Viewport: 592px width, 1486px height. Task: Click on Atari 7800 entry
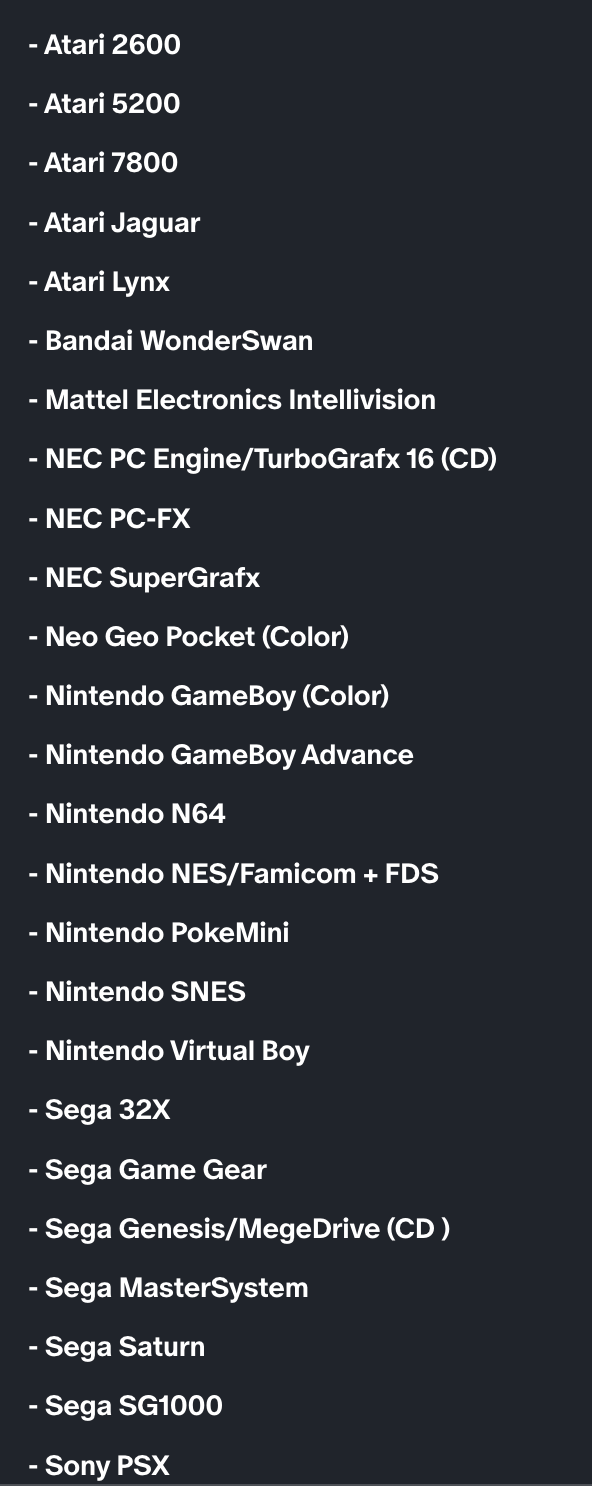point(103,163)
